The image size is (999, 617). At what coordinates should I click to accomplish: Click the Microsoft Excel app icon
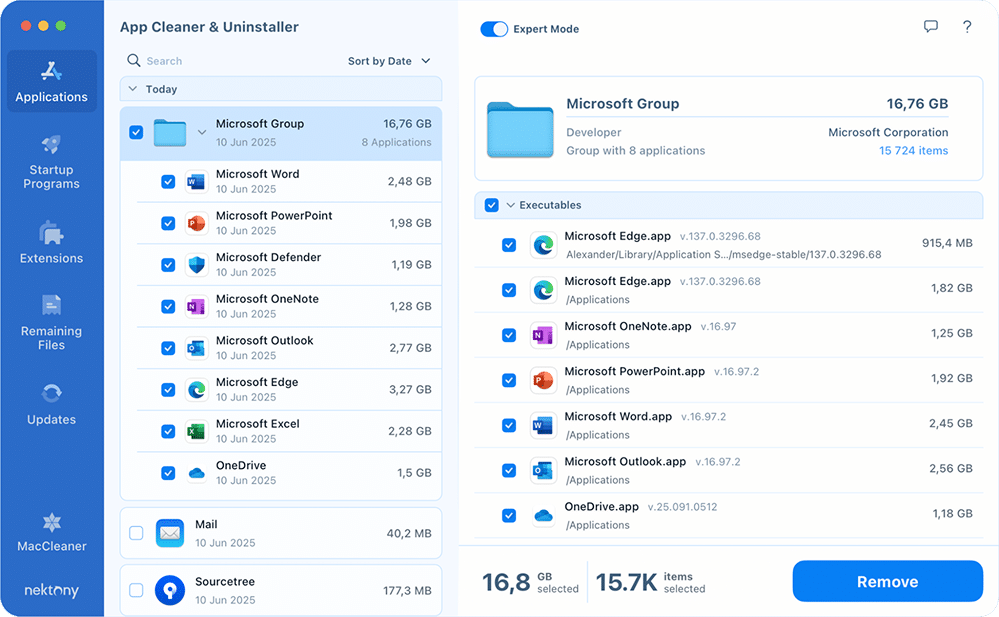[x=196, y=432]
